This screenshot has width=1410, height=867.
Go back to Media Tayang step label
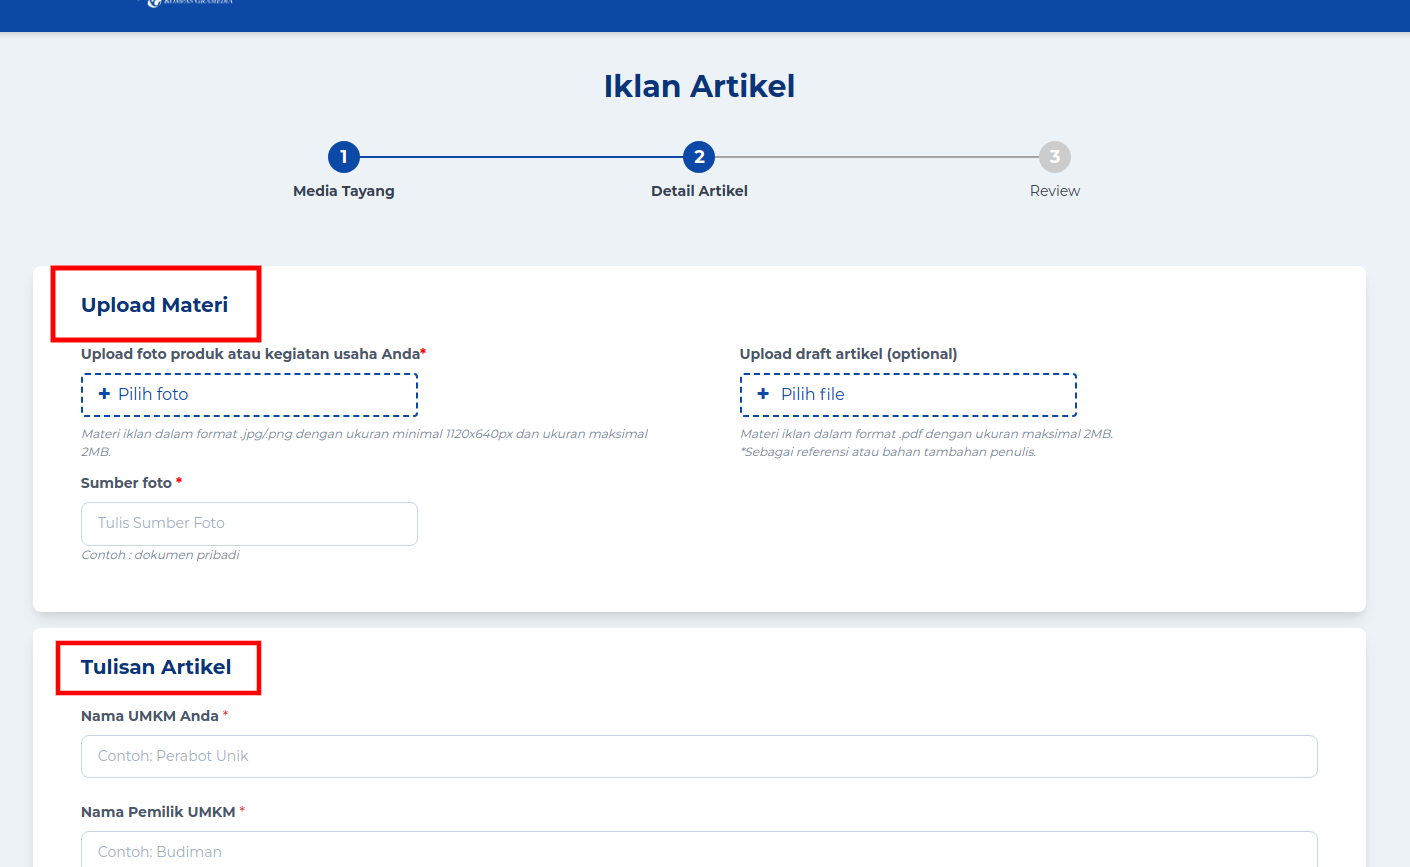343,191
